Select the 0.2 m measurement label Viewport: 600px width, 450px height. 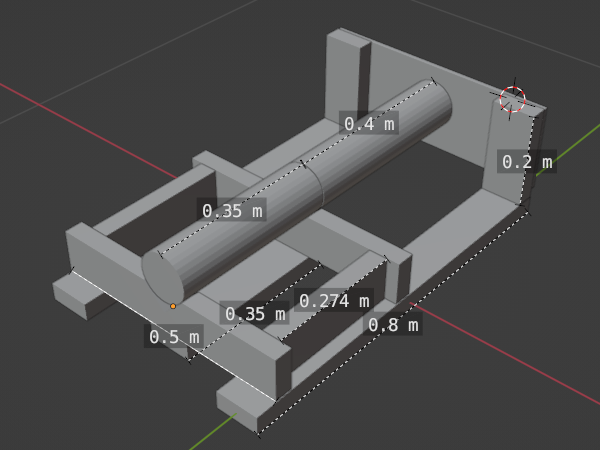pos(526,161)
